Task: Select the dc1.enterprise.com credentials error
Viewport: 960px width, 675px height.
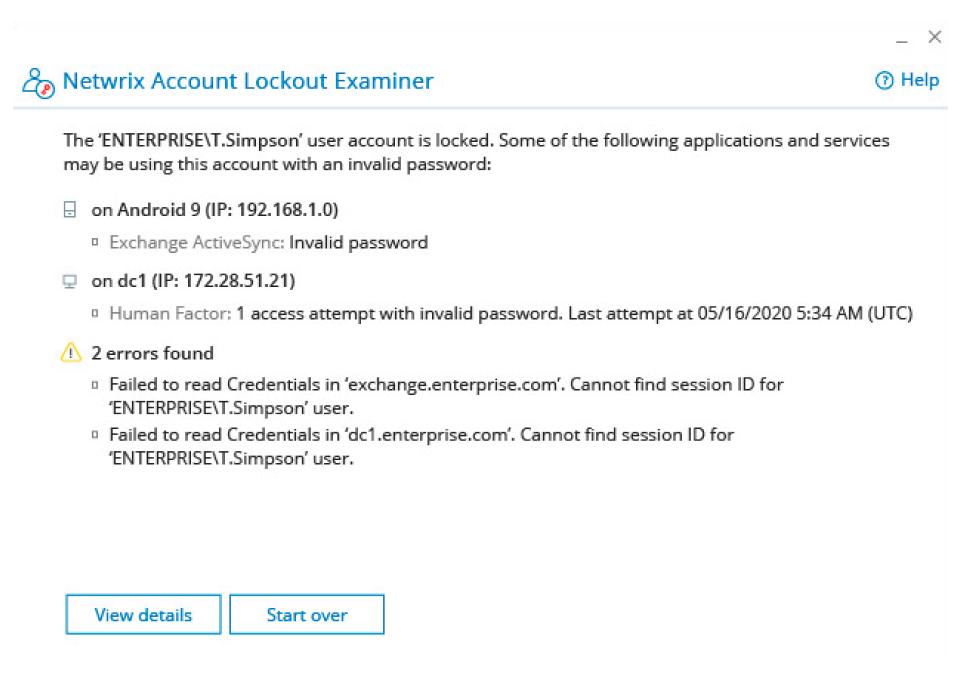Action: (x=421, y=446)
